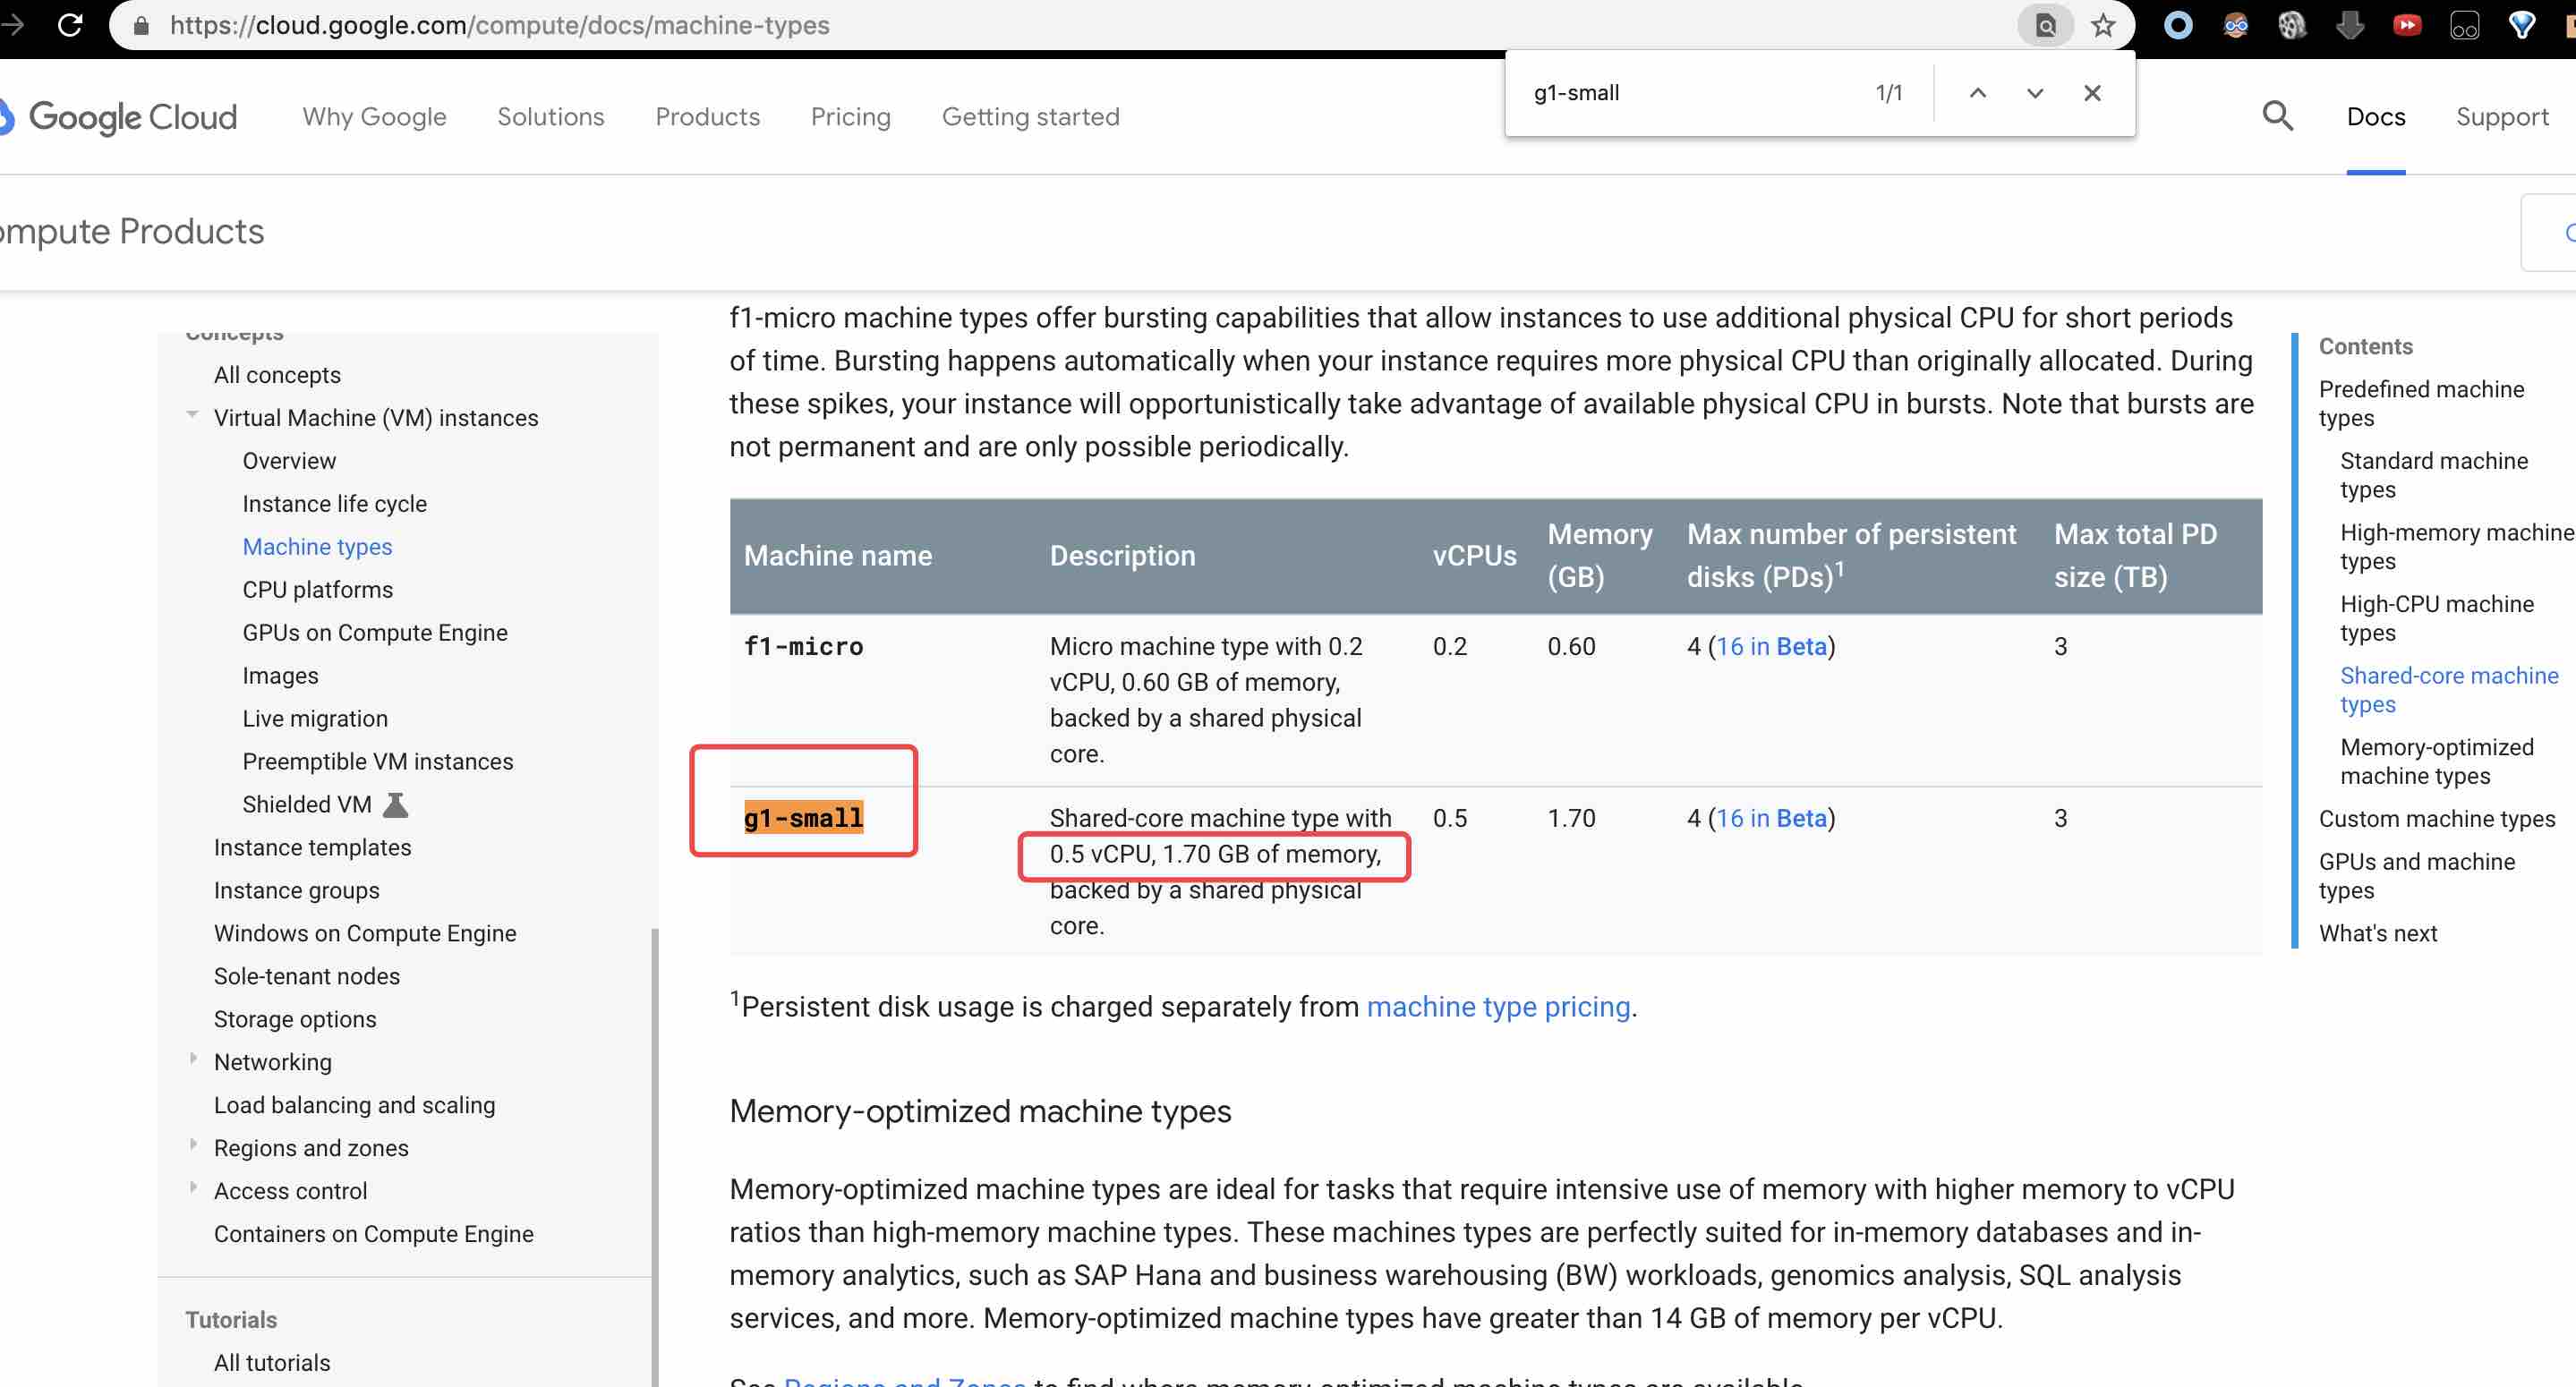The image size is (2576, 1387).
Task: Open the machine type pricing link
Action: pyautogui.click(x=1498, y=1006)
